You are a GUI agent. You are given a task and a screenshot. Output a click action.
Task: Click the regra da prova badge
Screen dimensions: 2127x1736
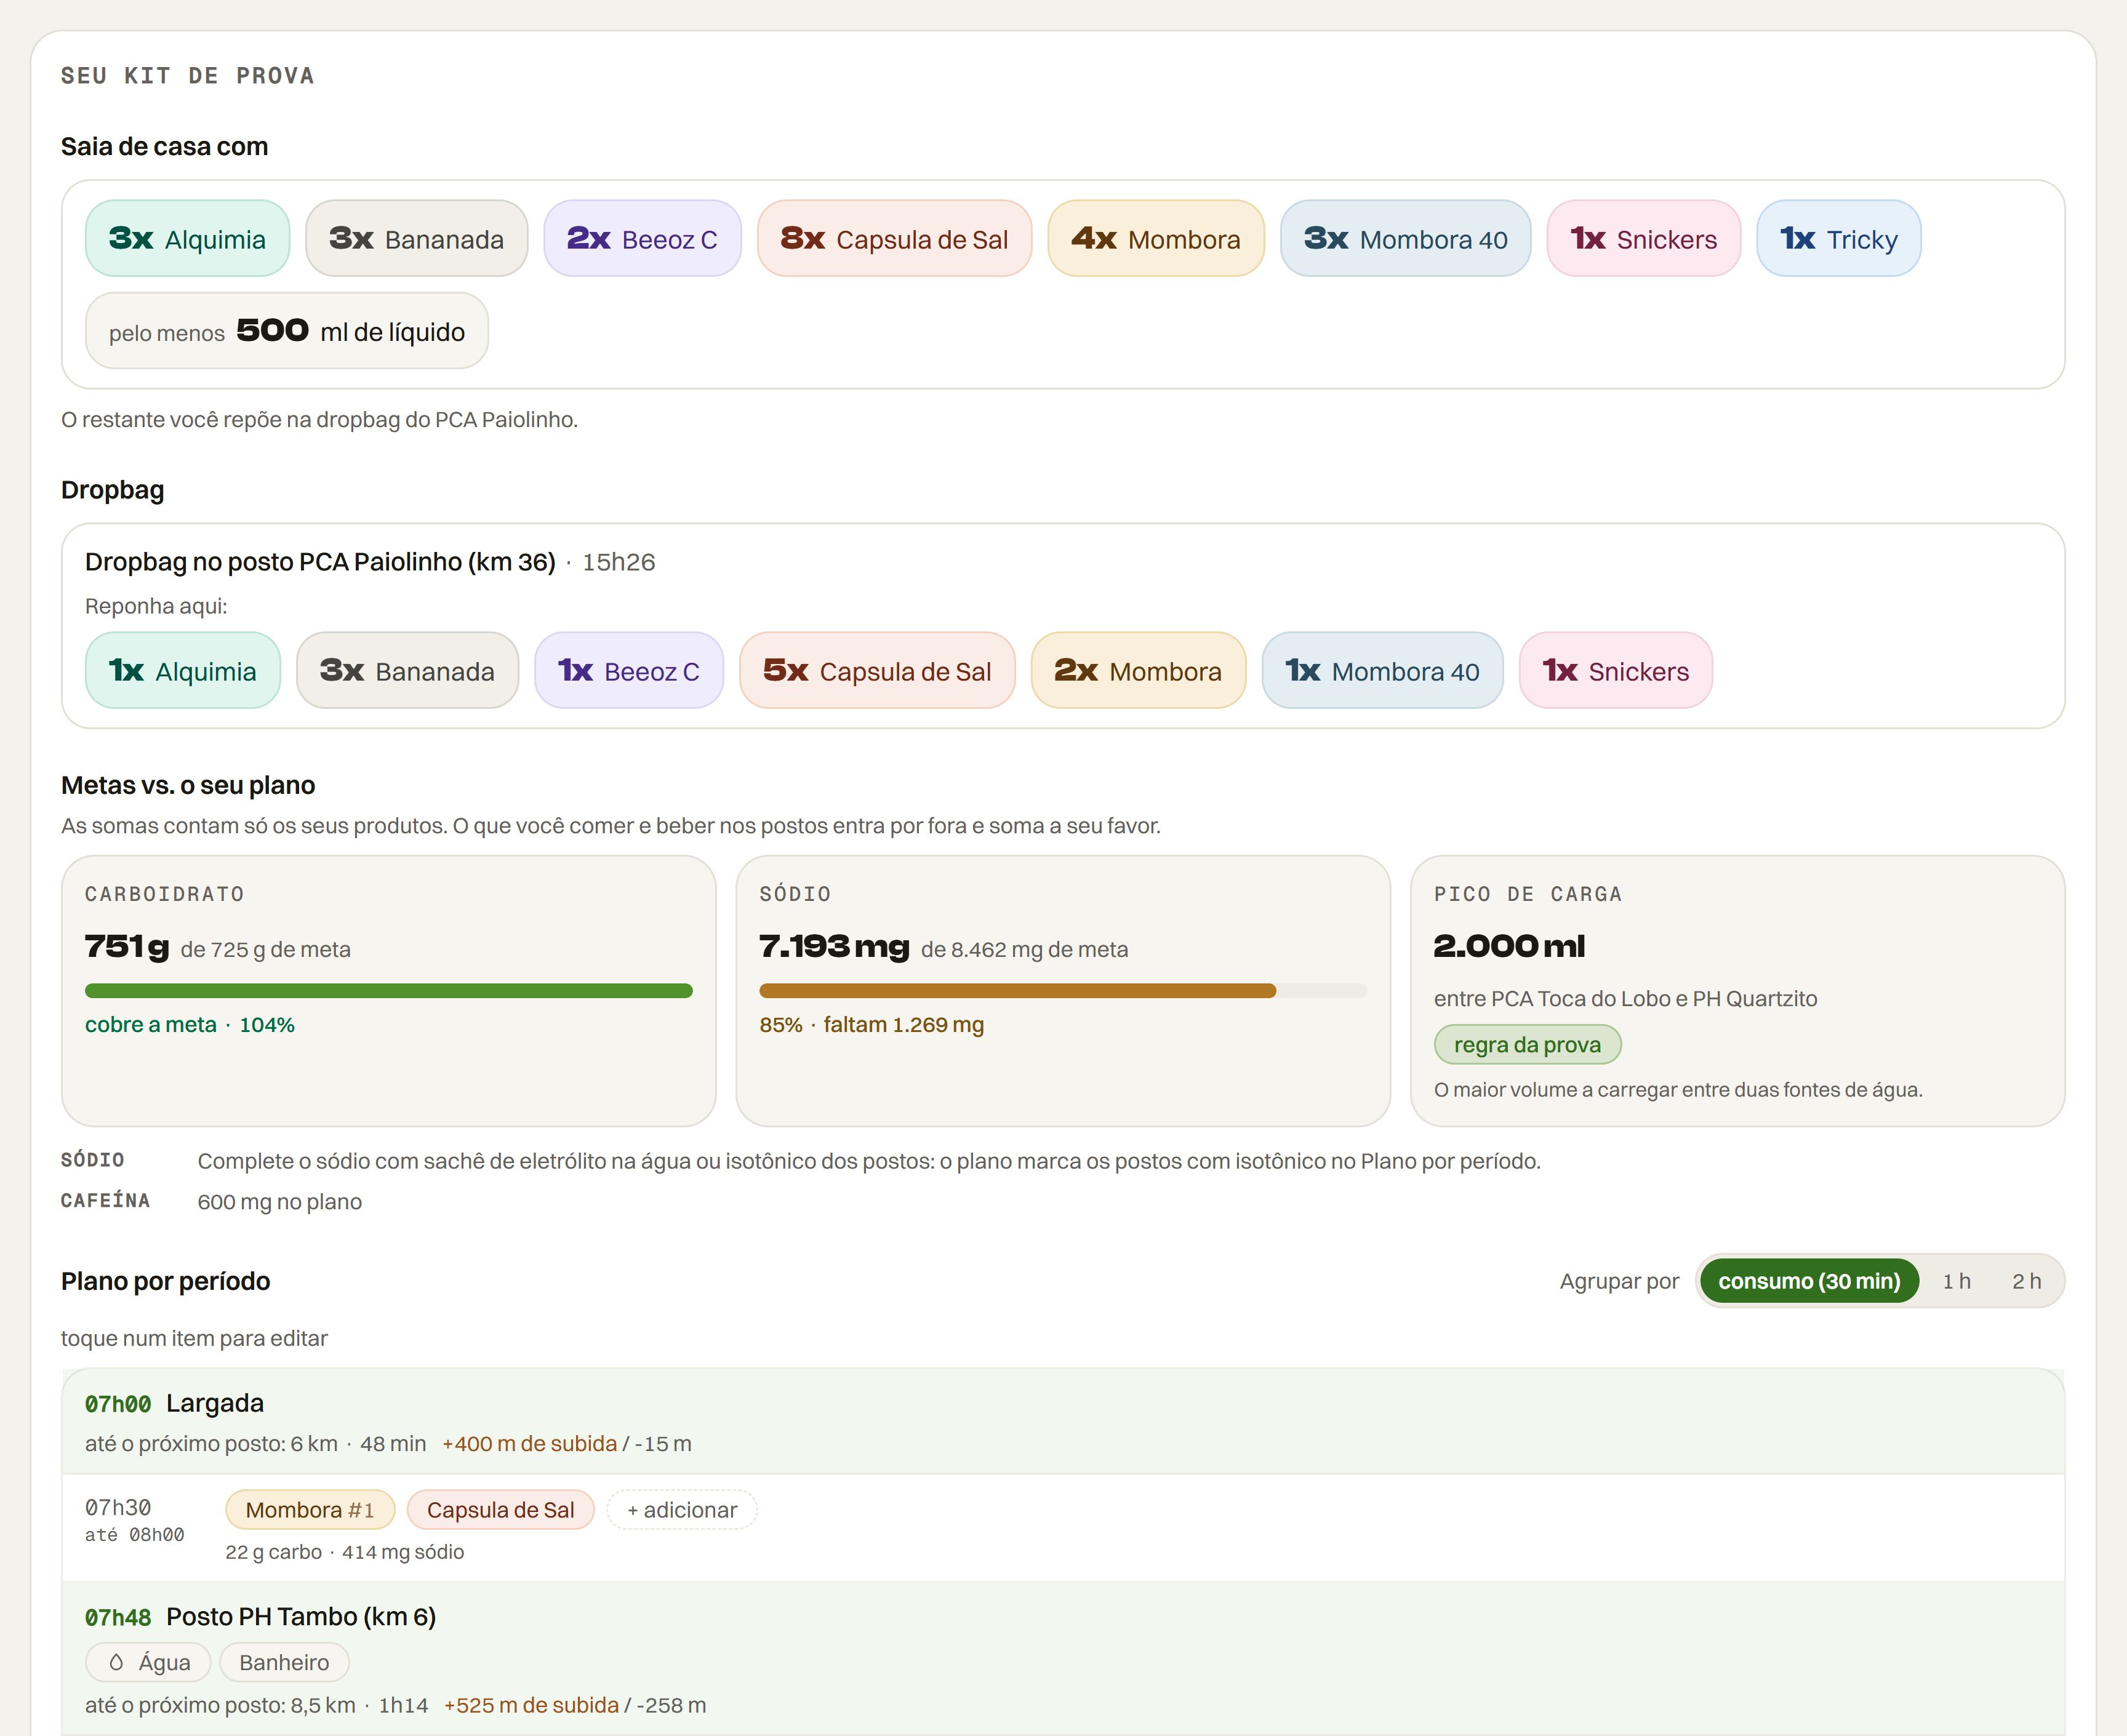click(x=1527, y=1045)
